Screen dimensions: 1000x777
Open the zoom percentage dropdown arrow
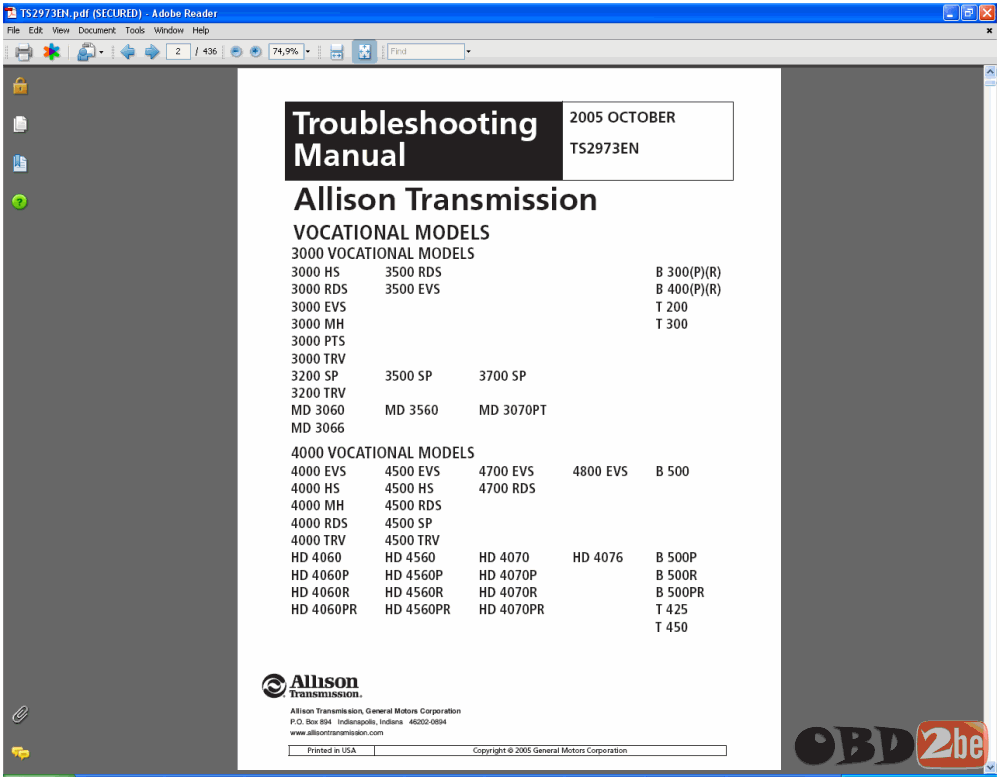click(x=308, y=52)
